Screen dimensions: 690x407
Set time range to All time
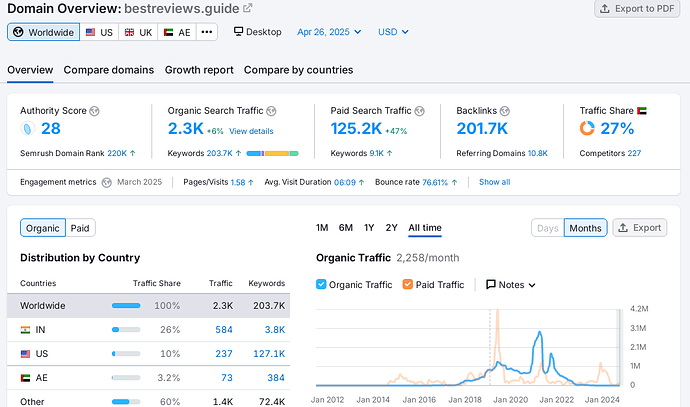425,227
